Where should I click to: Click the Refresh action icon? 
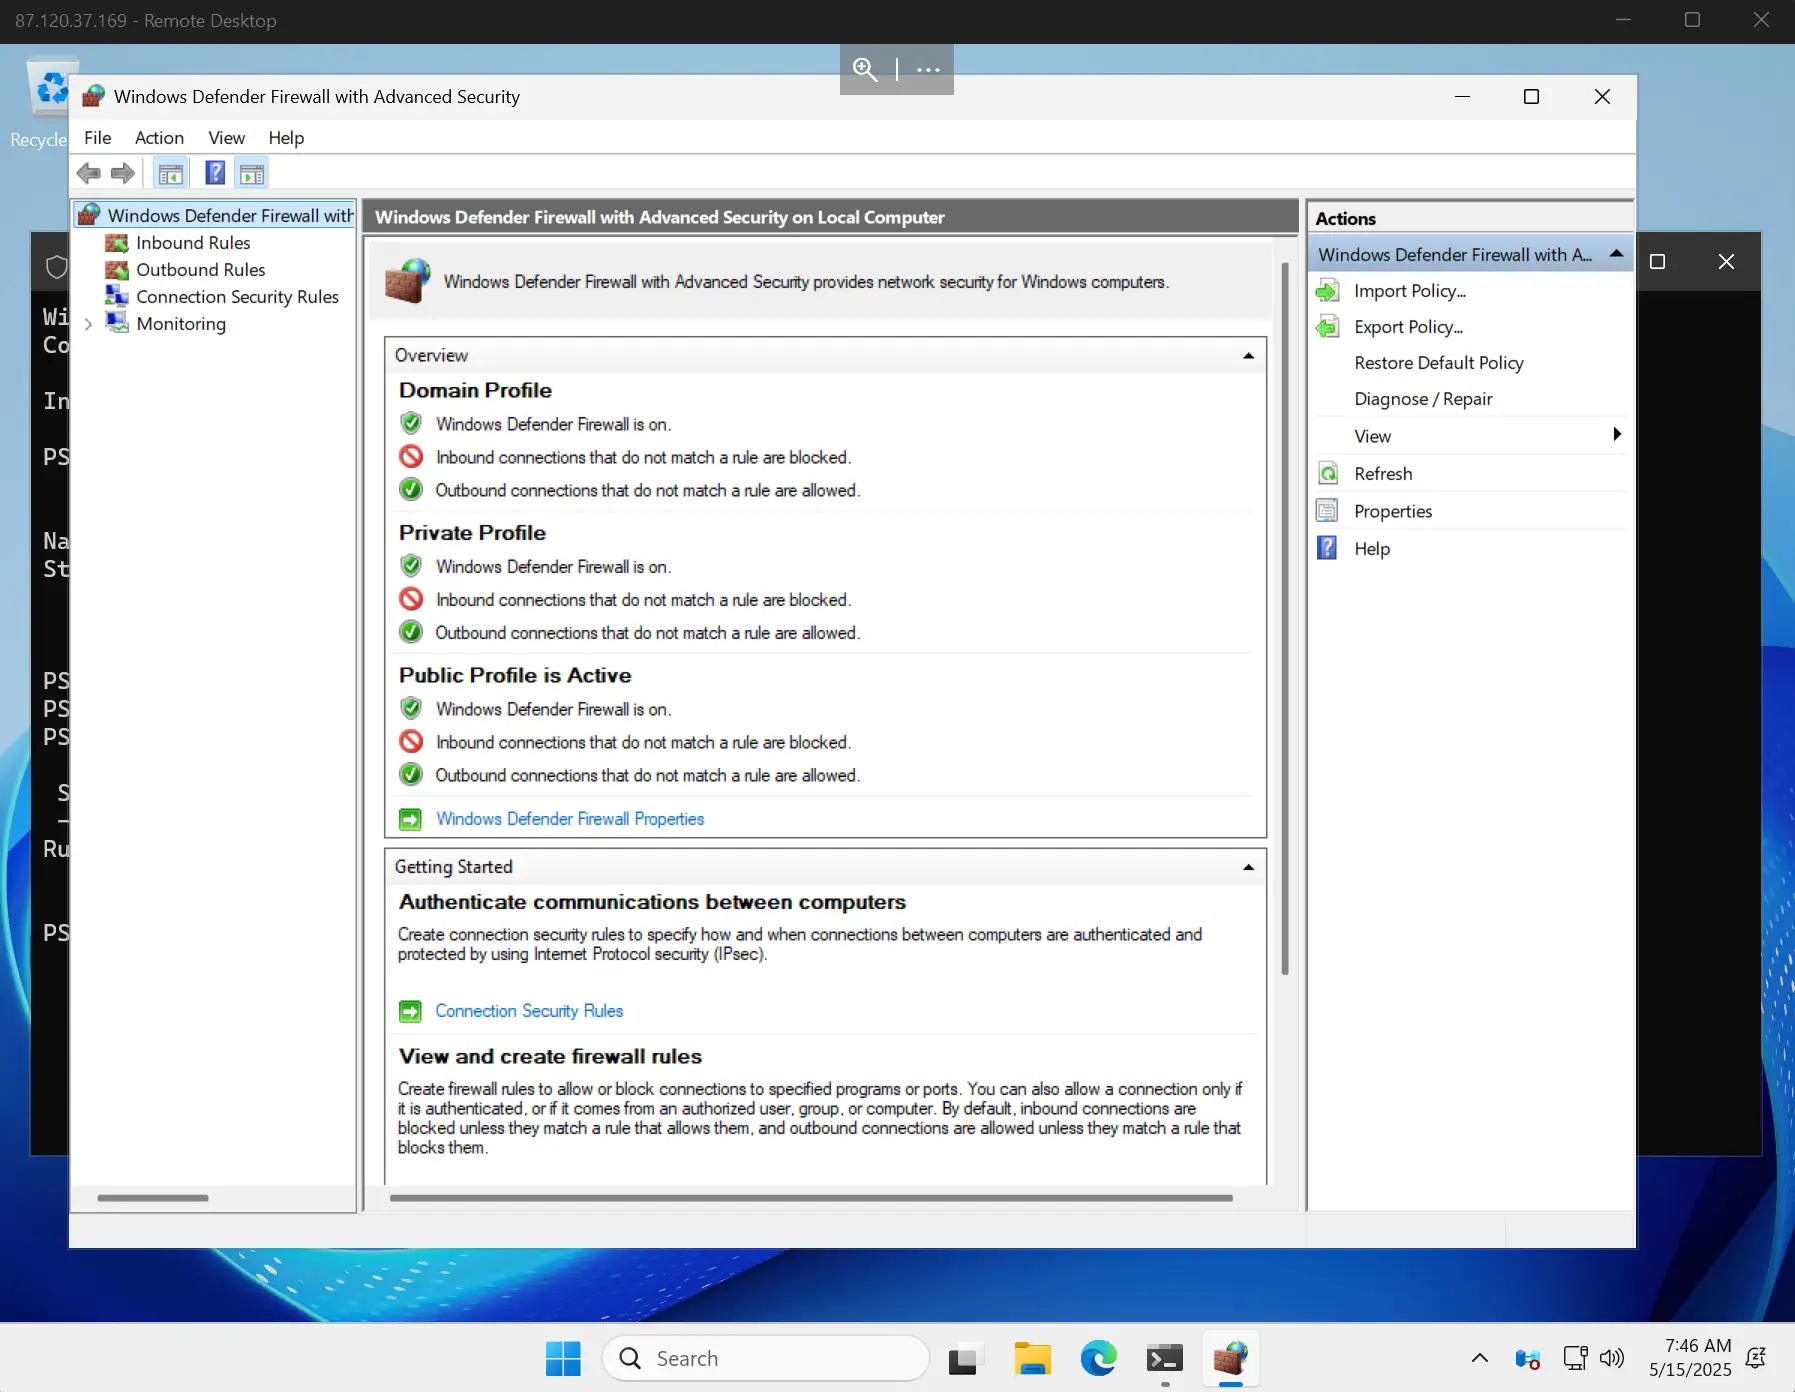pyautogui.click(x=1328, y=474)
